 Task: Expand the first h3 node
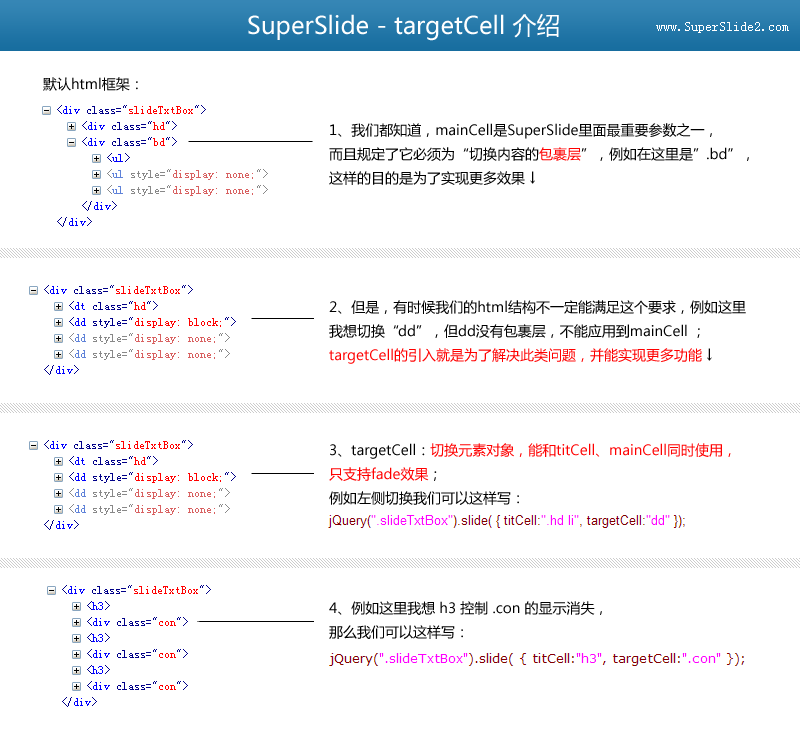pos(77,606)
